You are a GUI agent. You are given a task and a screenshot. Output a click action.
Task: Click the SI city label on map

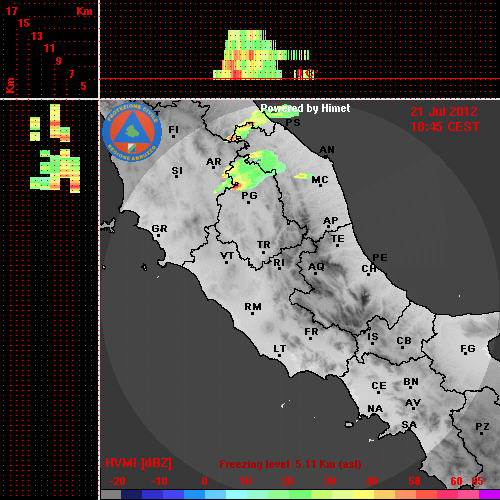[x=177, y=170]
